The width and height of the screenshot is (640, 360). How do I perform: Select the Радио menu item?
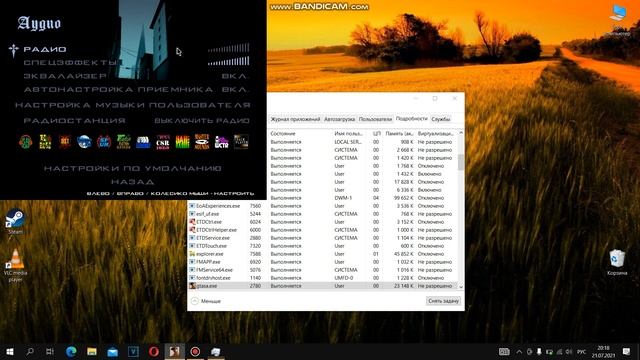[x=45, y=49]
